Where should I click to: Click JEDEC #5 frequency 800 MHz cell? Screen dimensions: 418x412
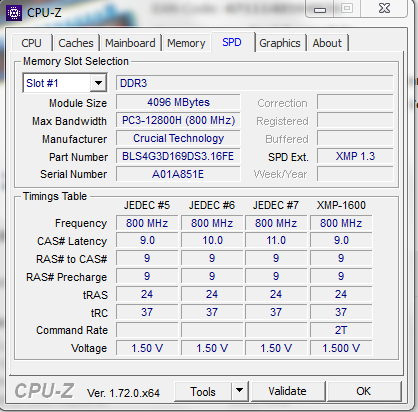[147, 223]
